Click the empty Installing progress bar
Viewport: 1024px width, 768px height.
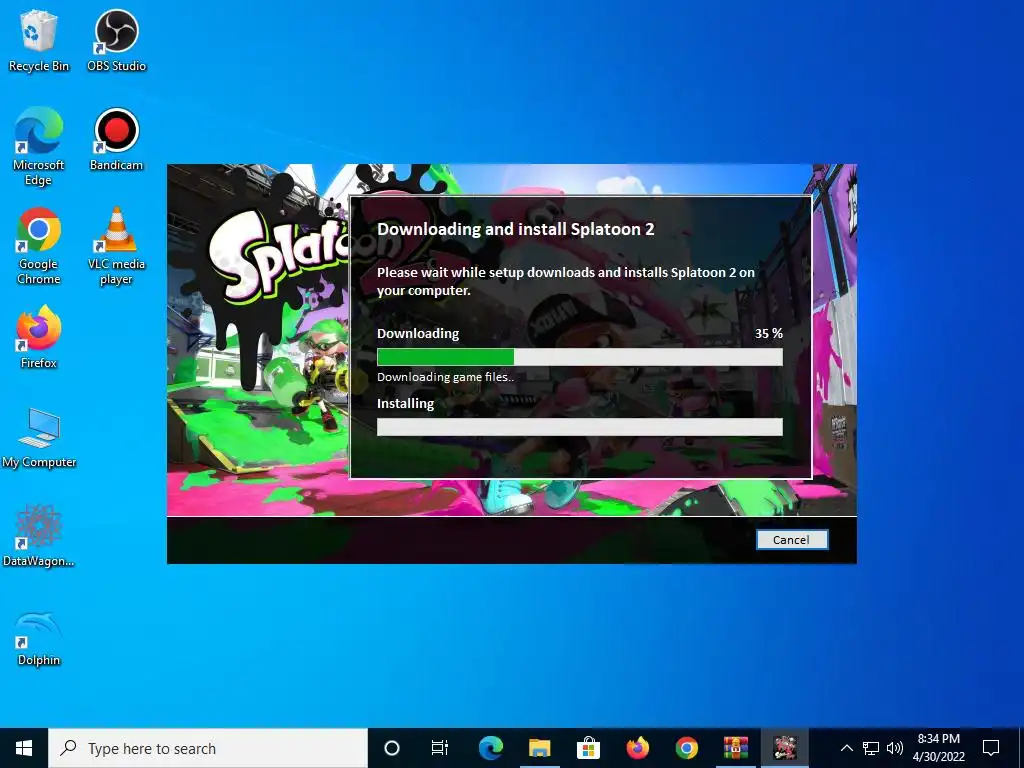click(579, 427)
